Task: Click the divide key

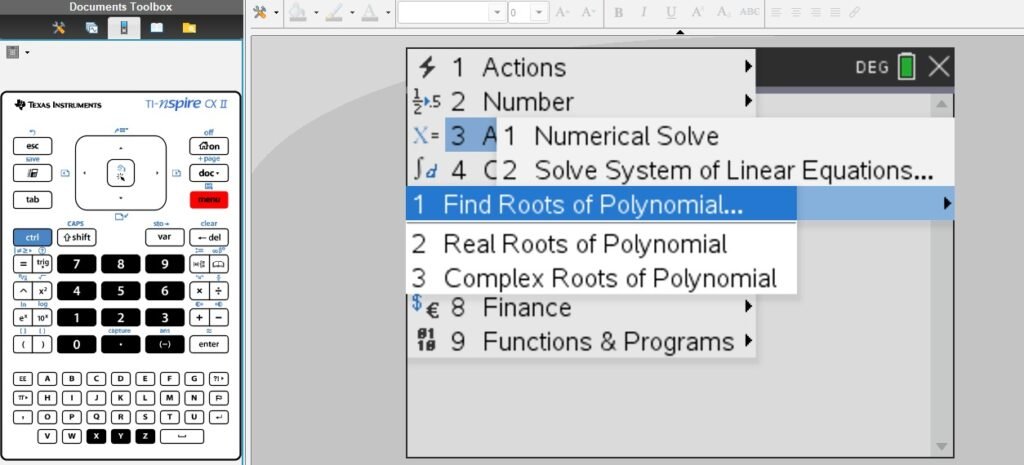Action: point(219,291)
